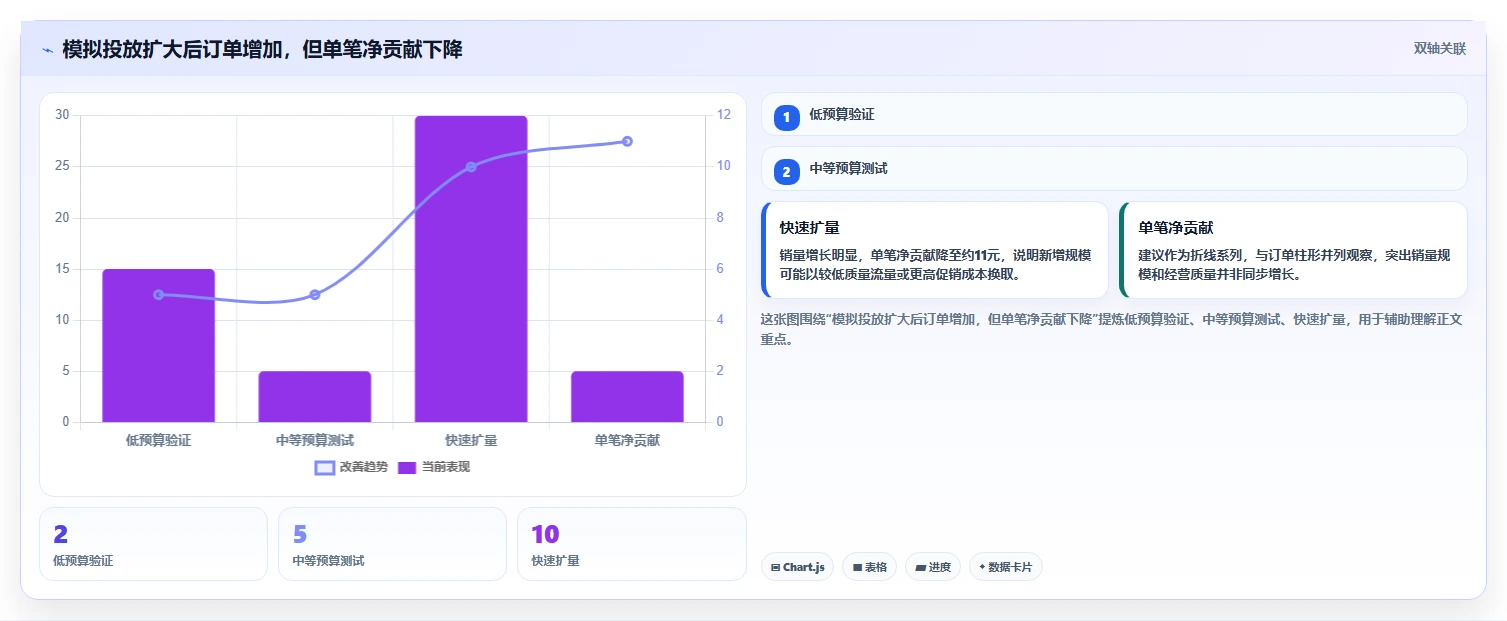
Task: Select the tall 快速扩量 bar
Action: (471, 269)
